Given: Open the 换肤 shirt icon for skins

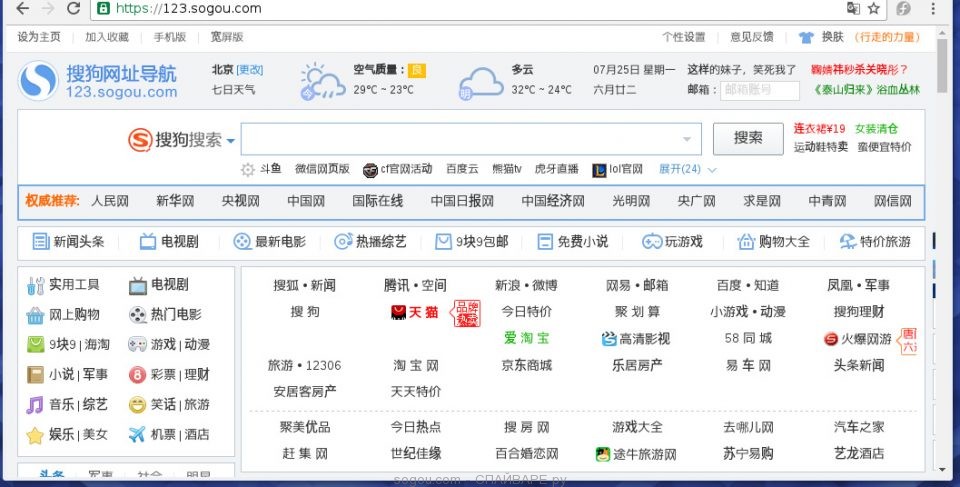Looking at the screenshot, I should click(806, 38).
